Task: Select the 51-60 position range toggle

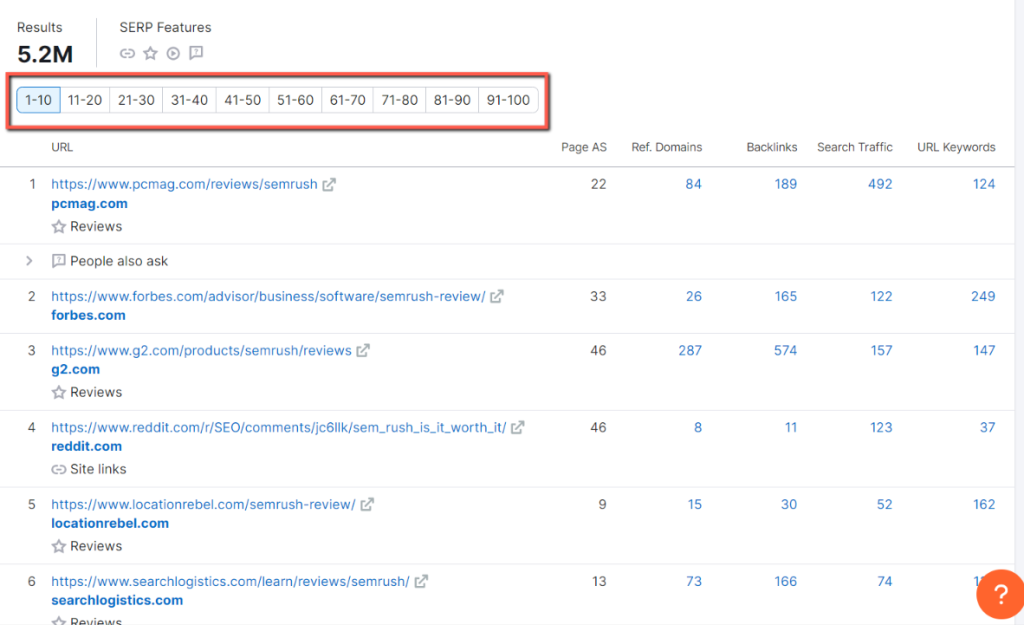Action: [294, 100]
